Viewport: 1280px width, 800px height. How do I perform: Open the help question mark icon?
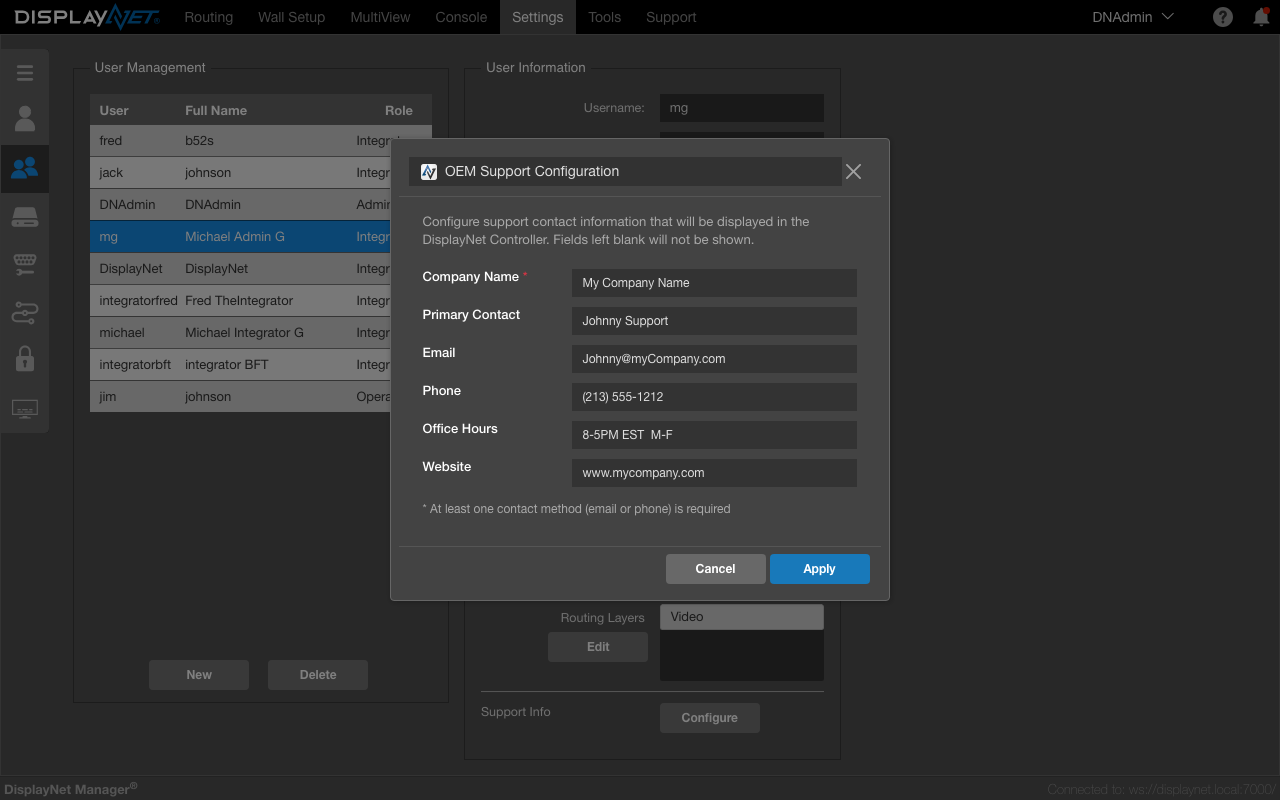pyautogui.click(x=1223, y=17)
